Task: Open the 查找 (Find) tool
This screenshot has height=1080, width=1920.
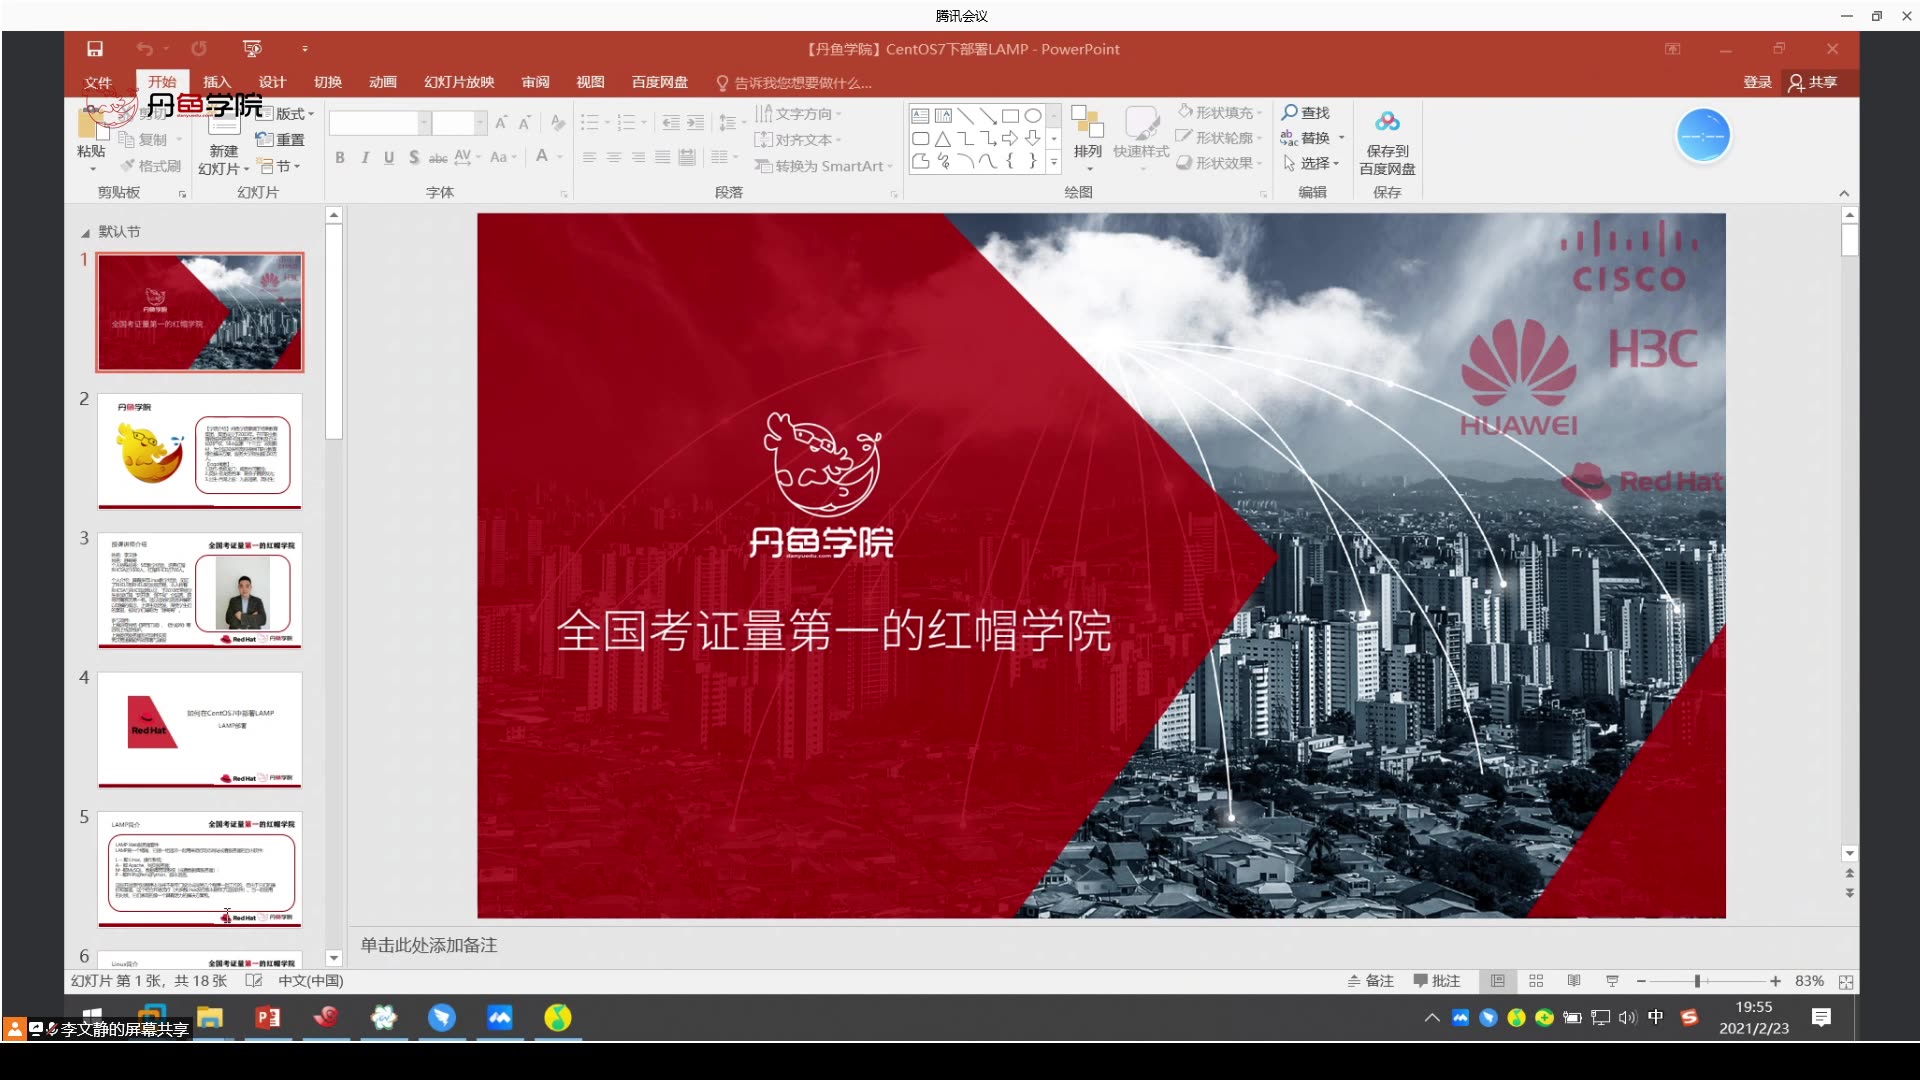Action: [1306, 113]
